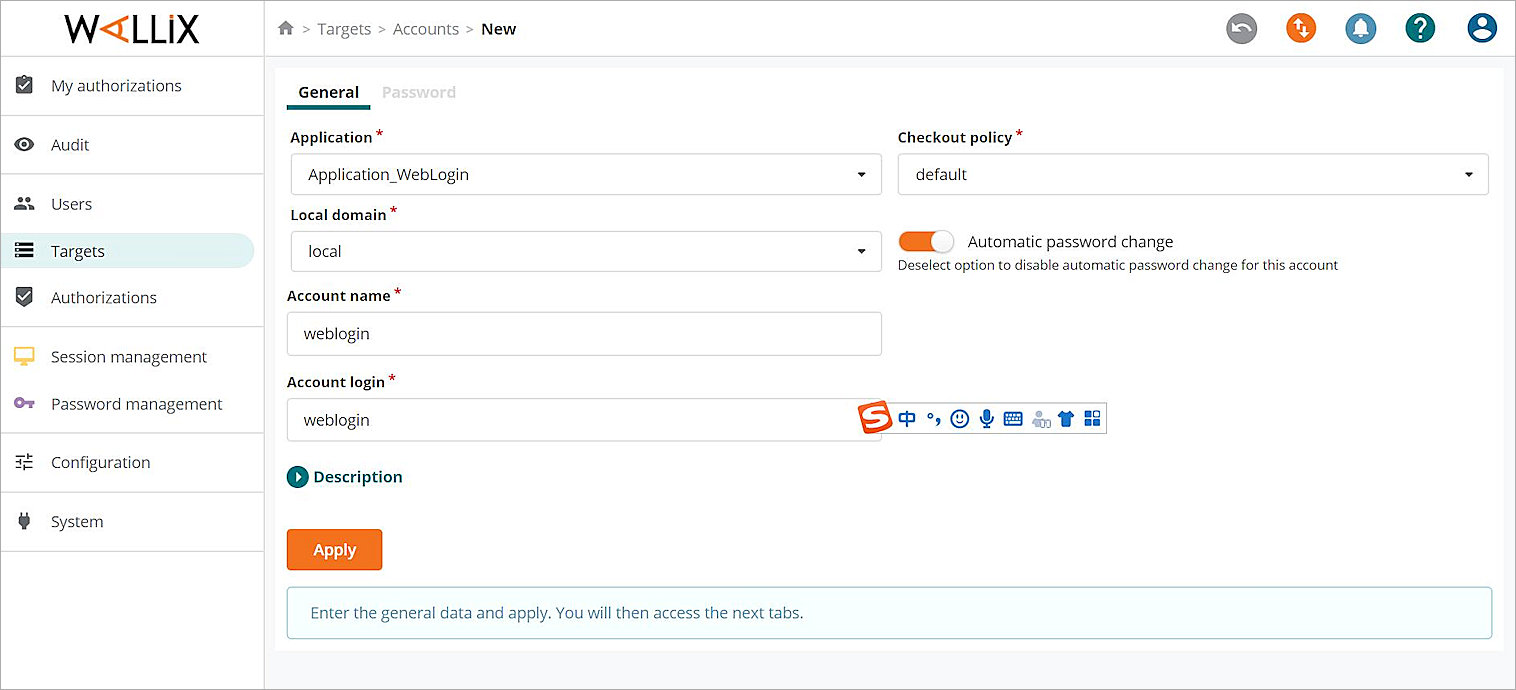Open help using the question mark icon
Image resolution: width=1516 pixels, height=690 pixels.
click(1420, 29)
